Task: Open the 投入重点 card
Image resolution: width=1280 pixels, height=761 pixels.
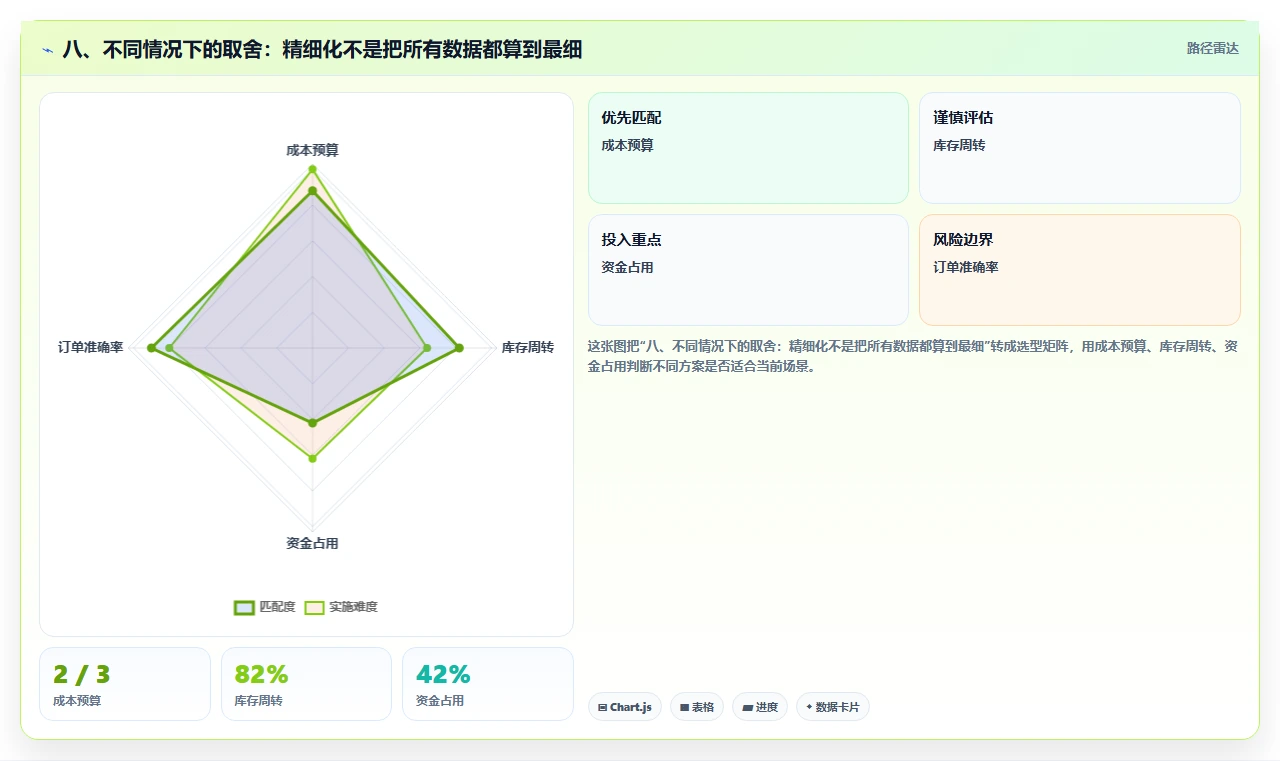Action: pyautogui.click(x=748, y=270)
